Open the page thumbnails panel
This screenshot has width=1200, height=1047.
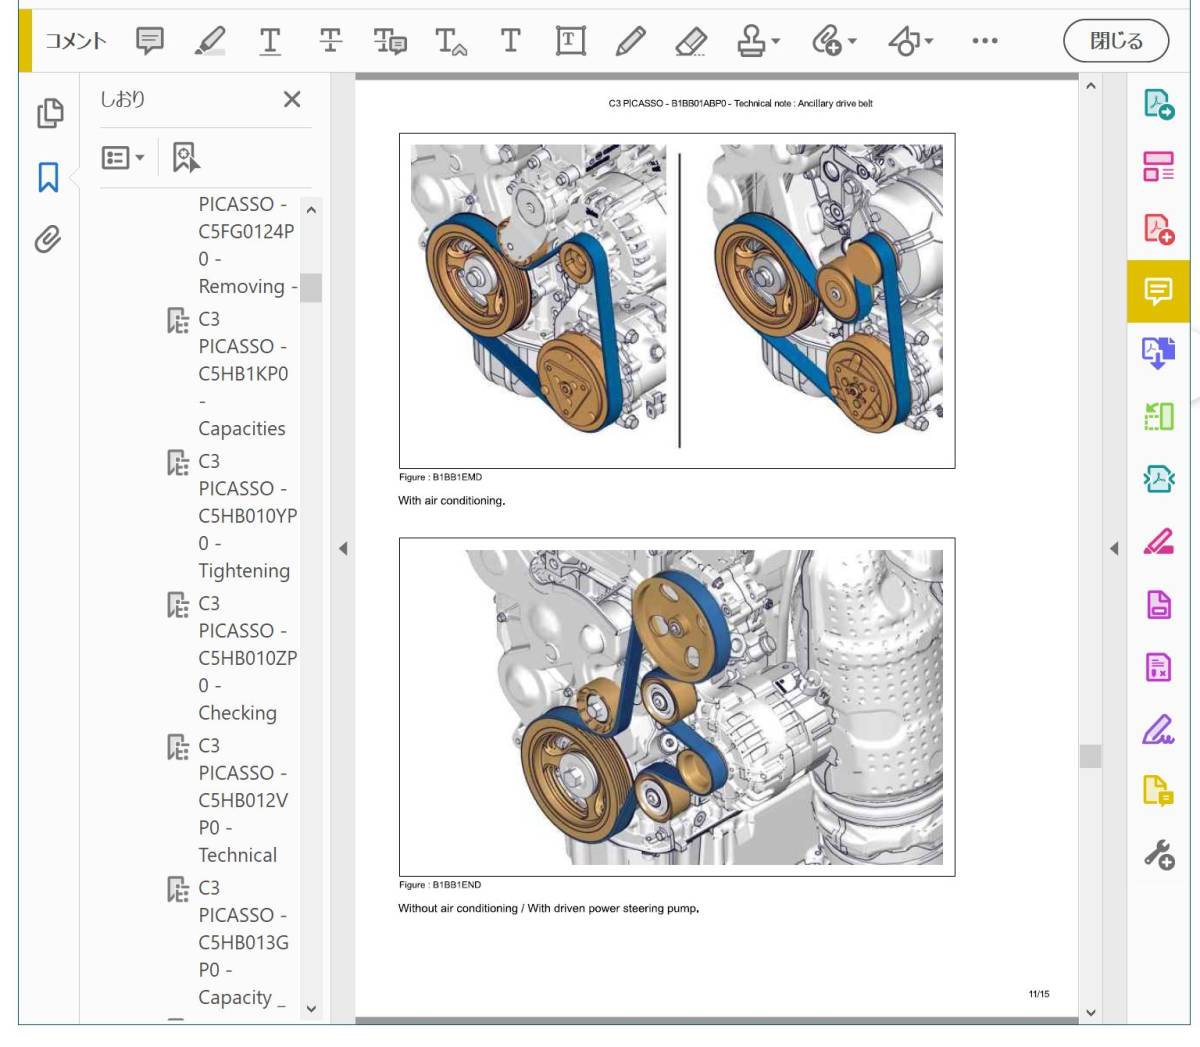pos(49,113)
